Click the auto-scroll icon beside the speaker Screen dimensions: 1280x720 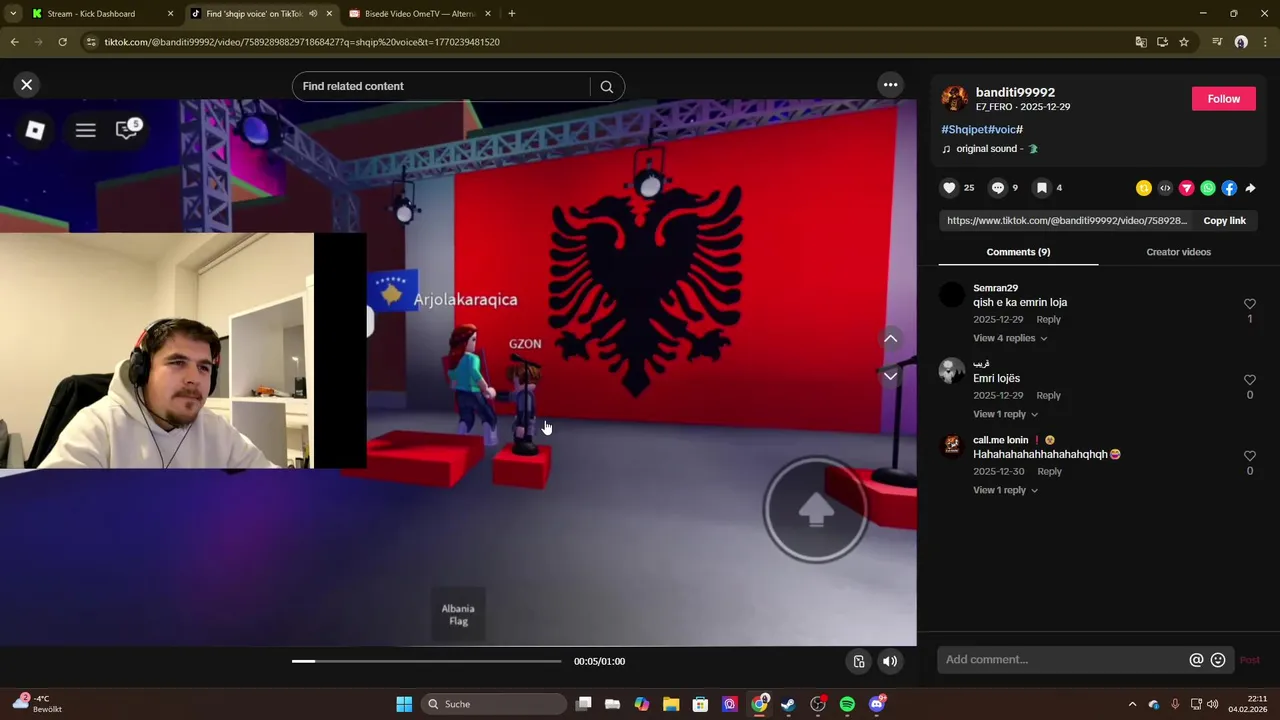(858, 661)
